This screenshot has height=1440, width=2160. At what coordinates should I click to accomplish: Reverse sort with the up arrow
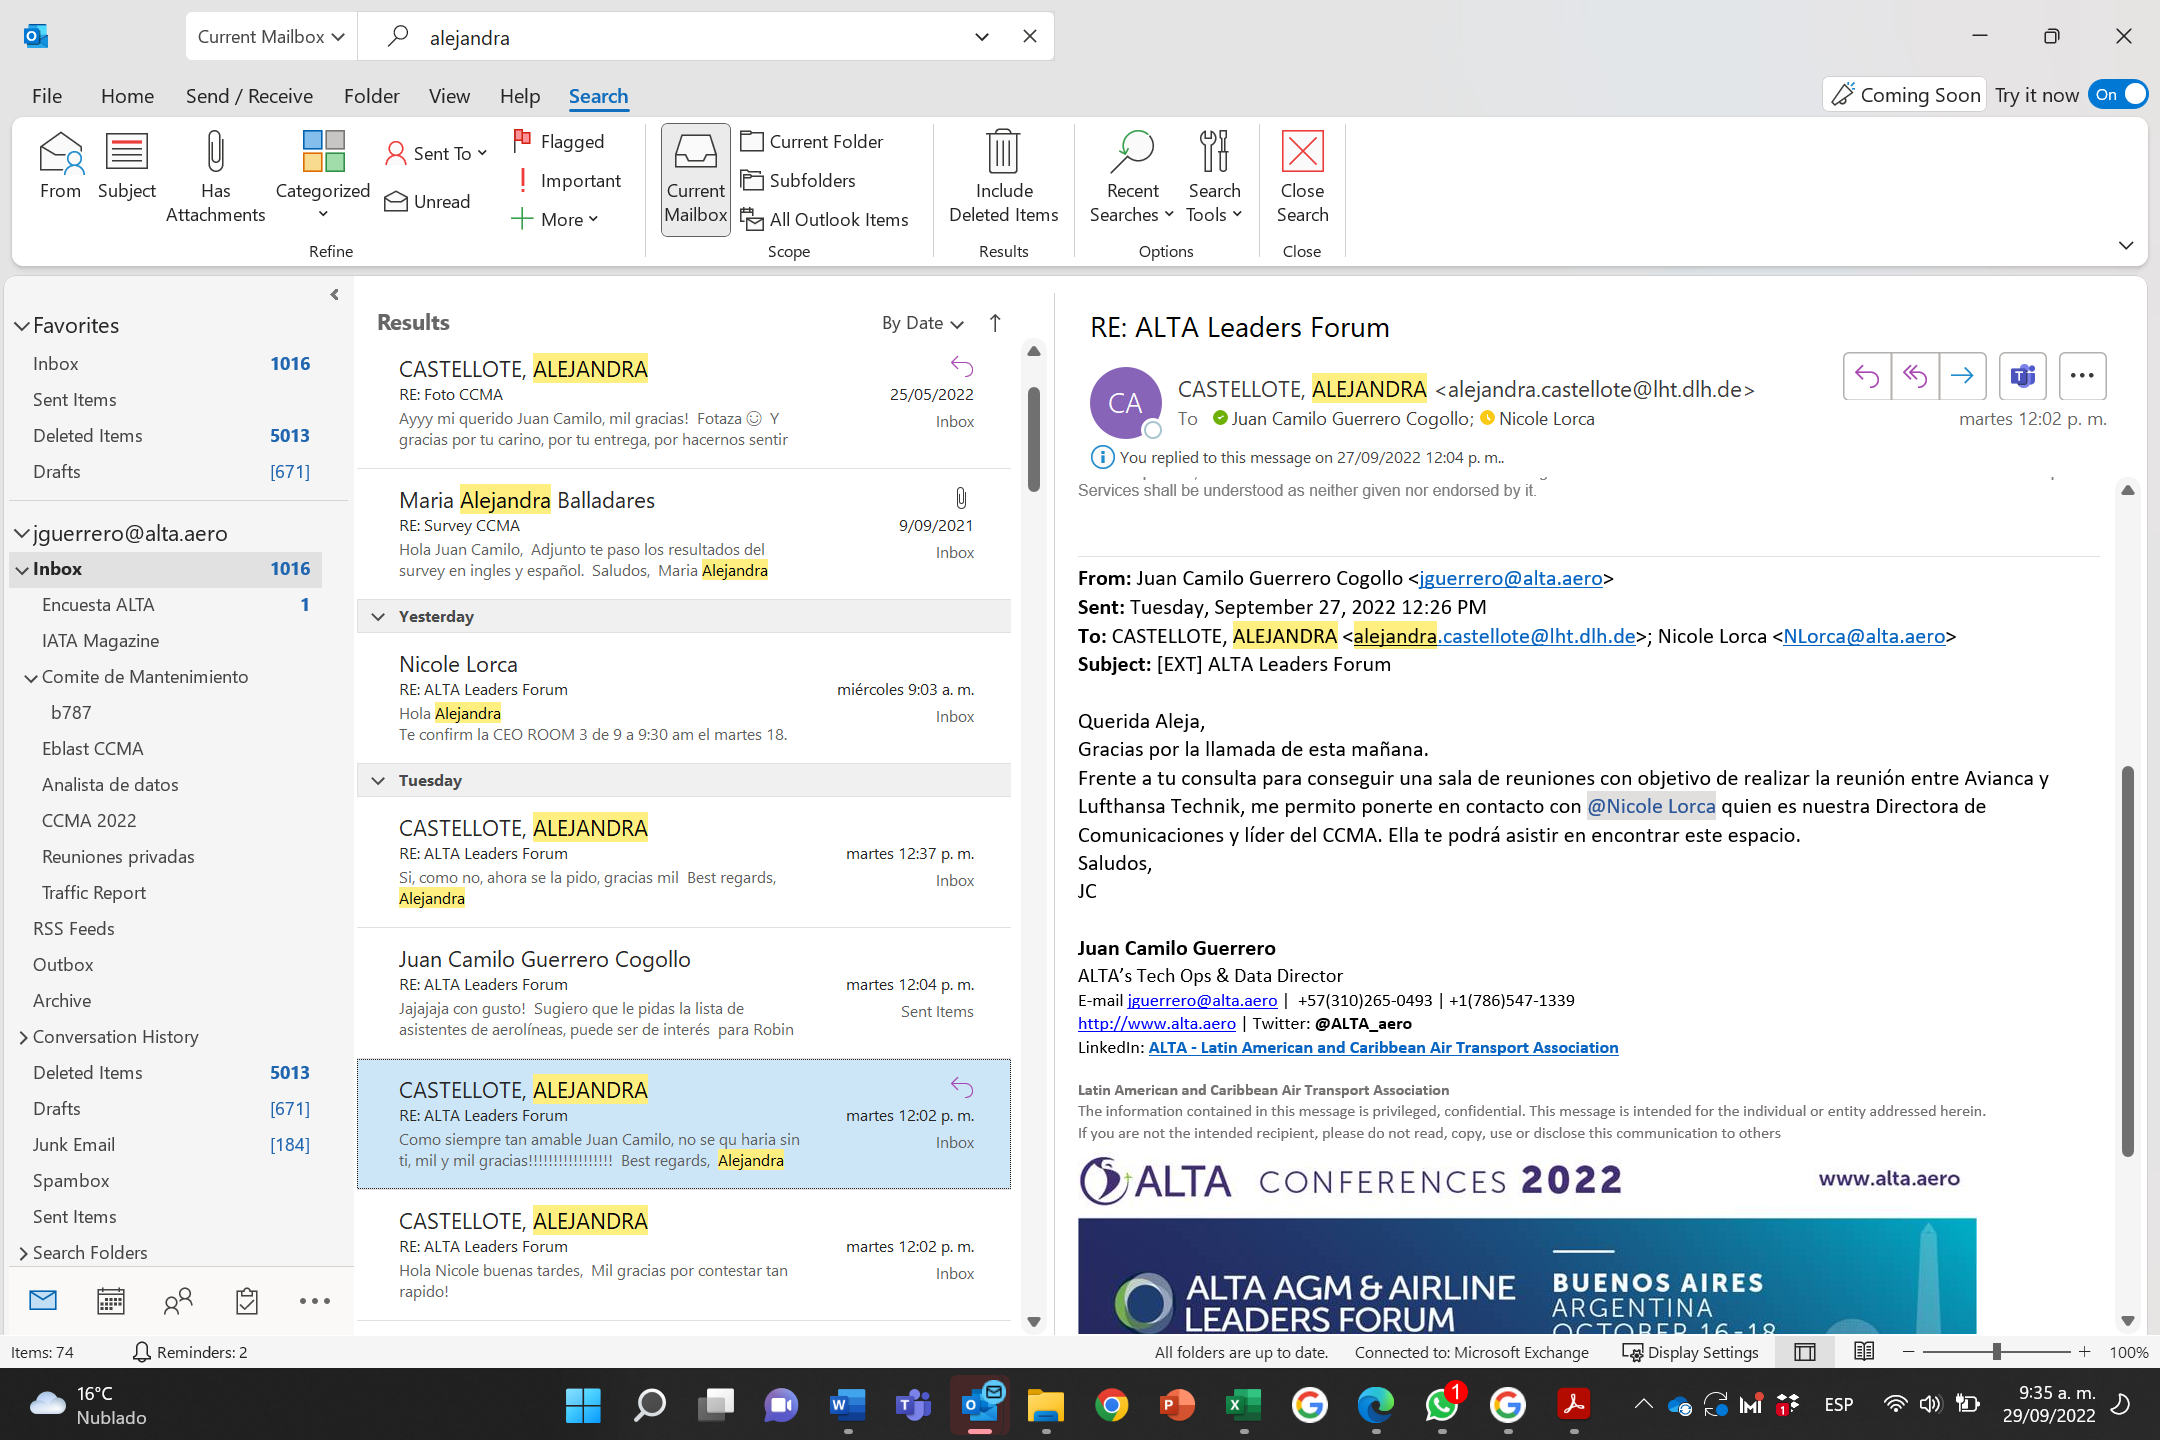coord(994,323)
